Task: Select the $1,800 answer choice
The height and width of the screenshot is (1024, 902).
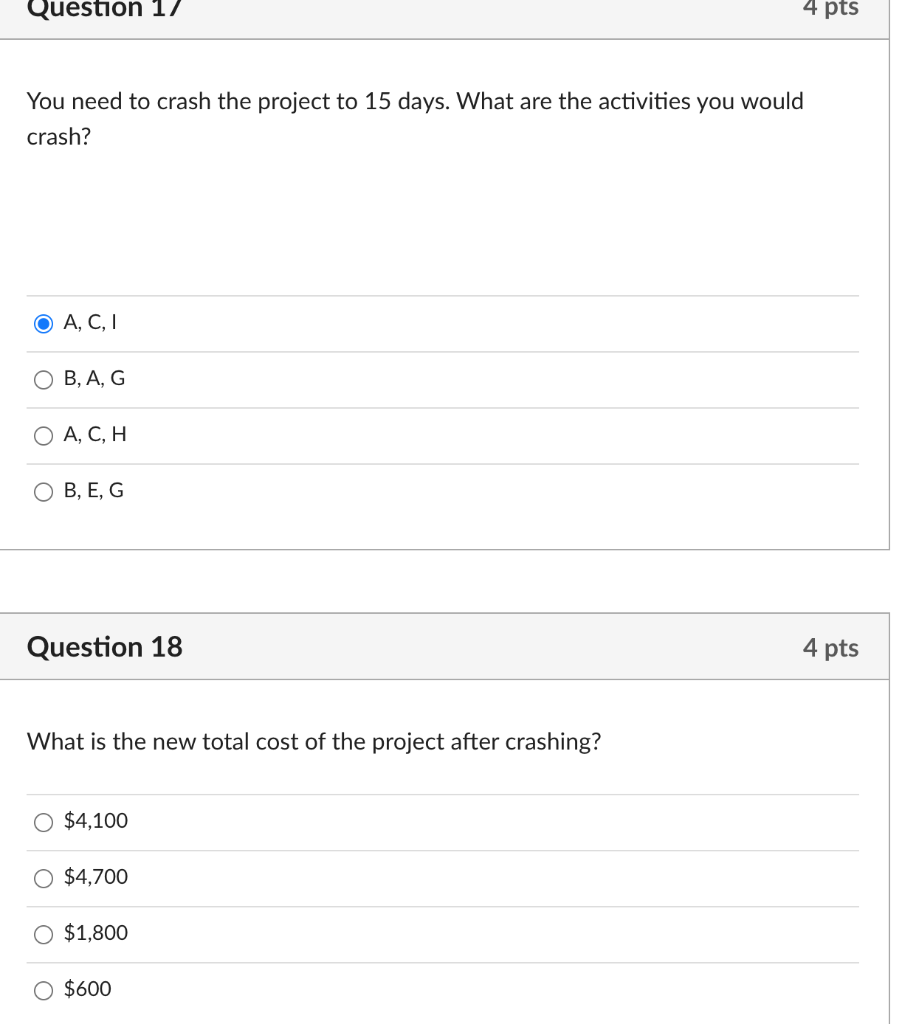Action: click(x=43, y=934)
